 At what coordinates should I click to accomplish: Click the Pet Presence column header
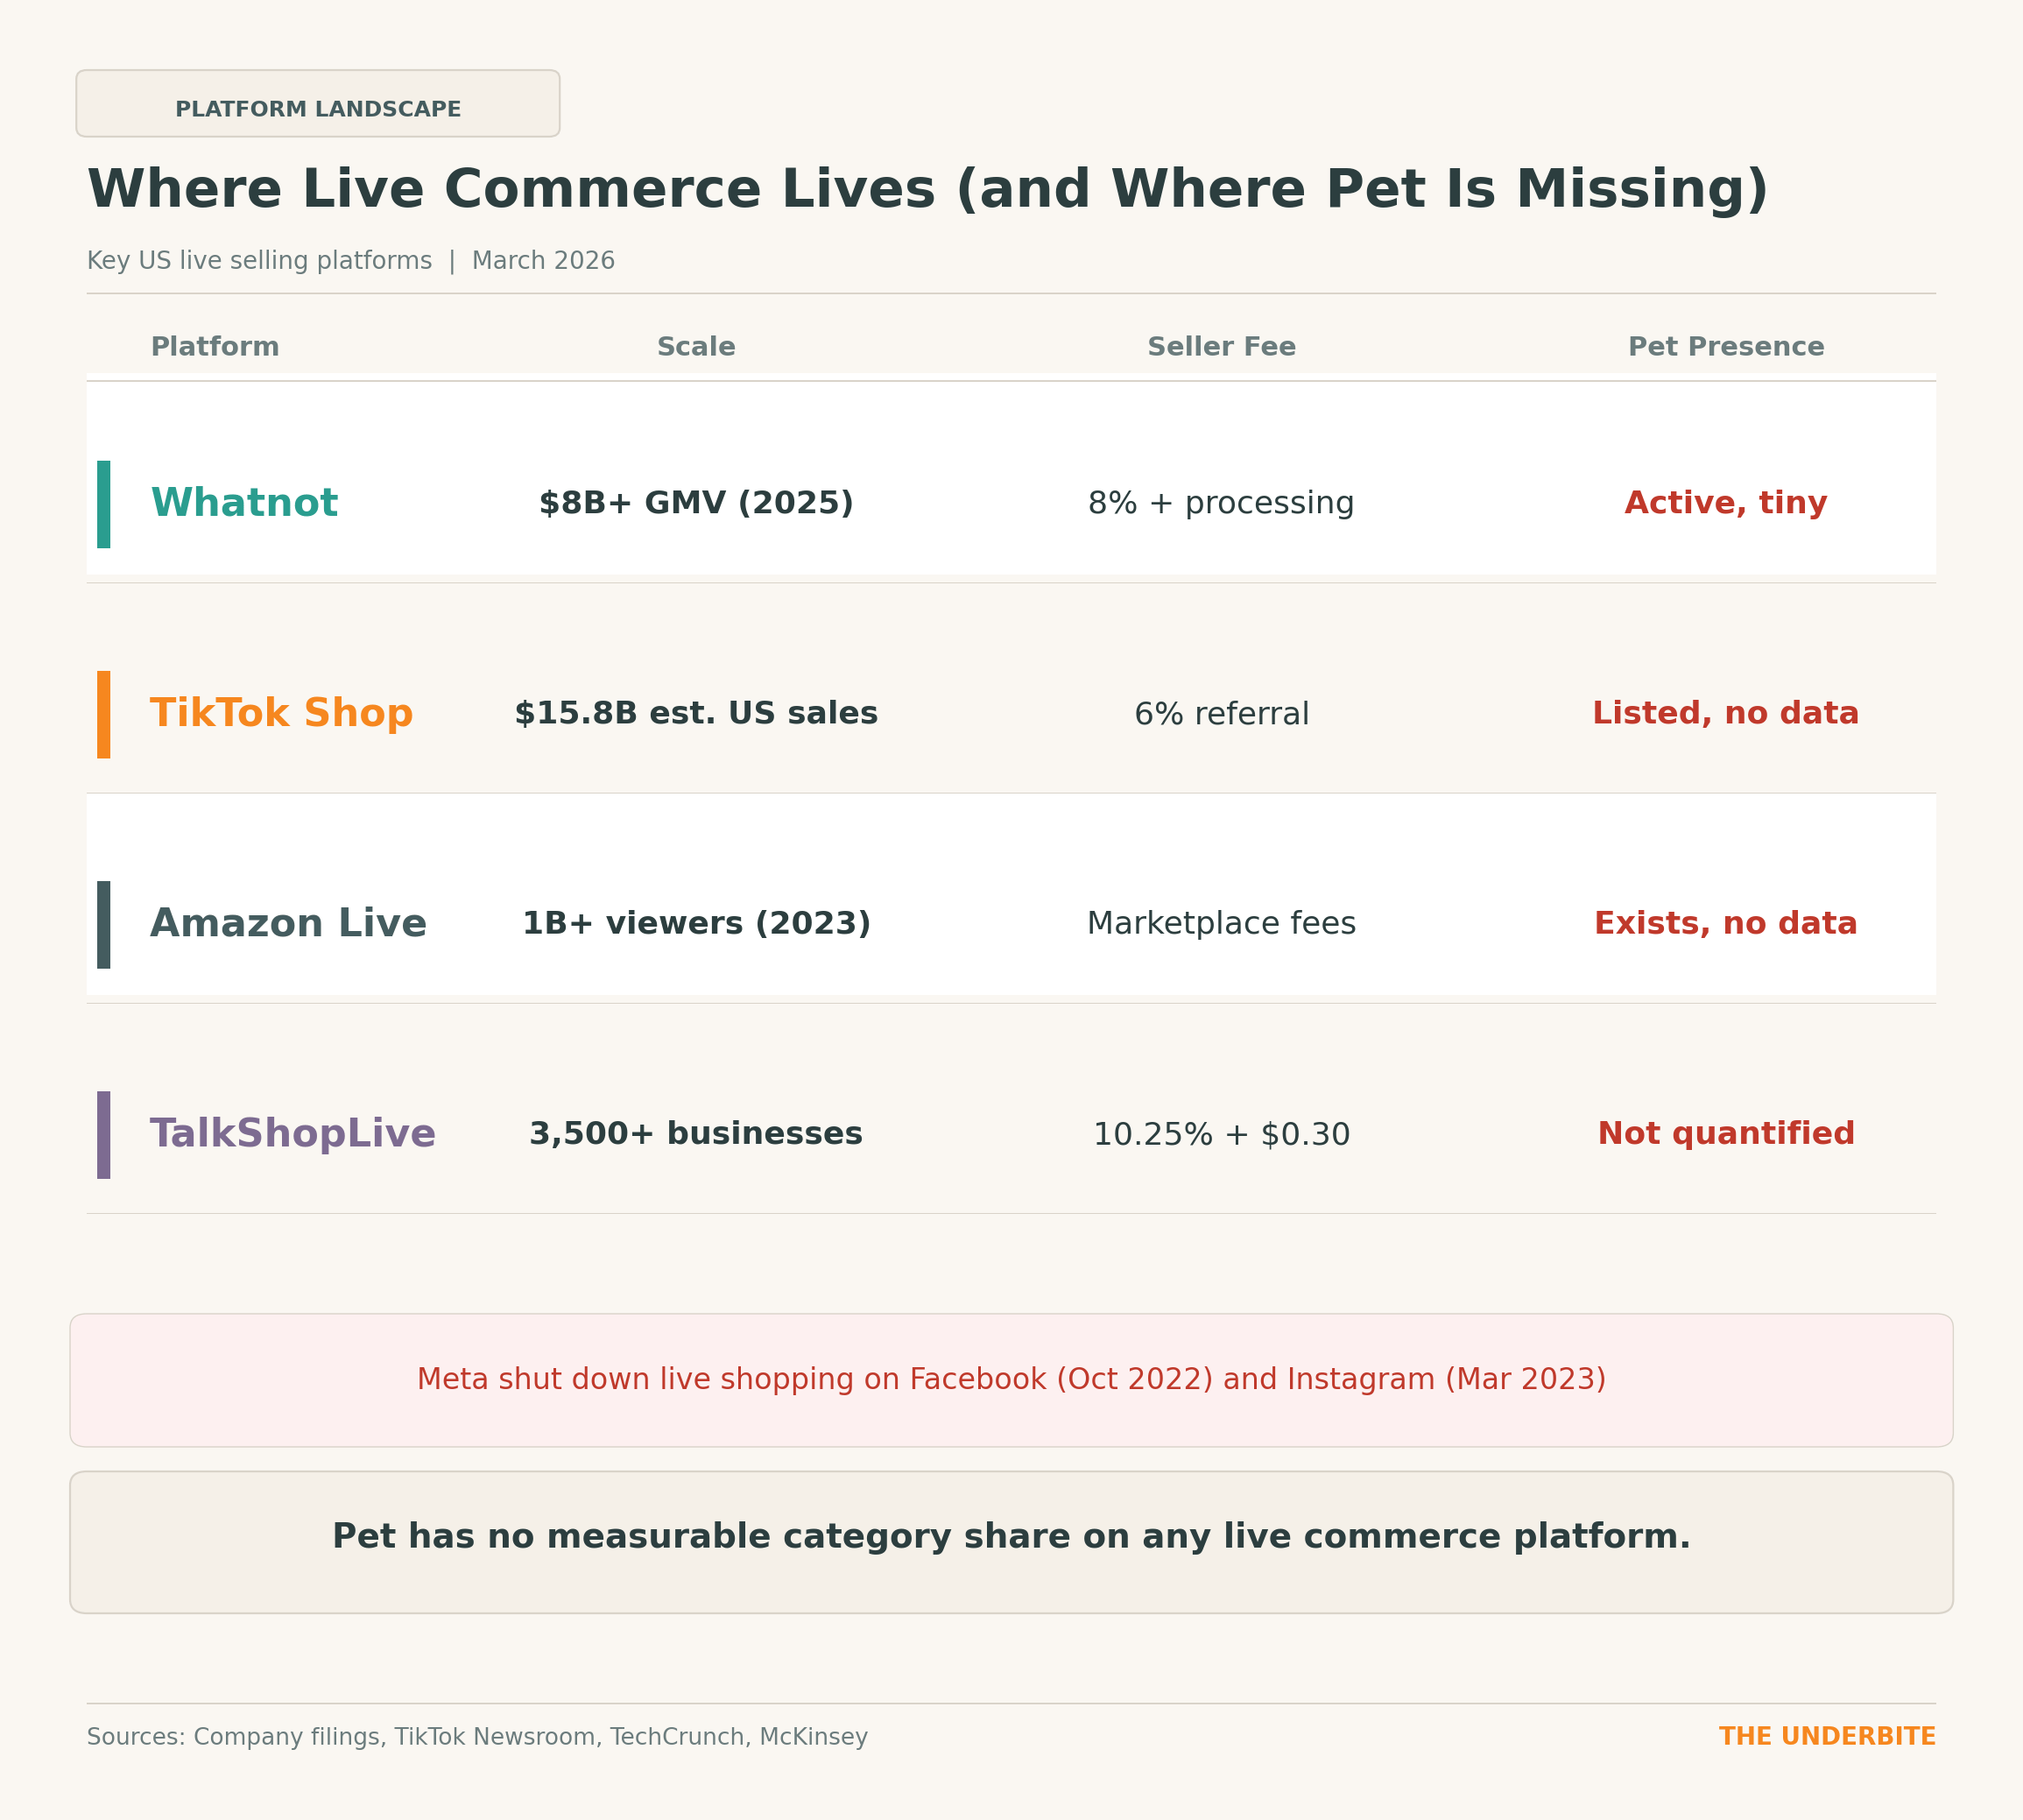tap(1726, 347)
